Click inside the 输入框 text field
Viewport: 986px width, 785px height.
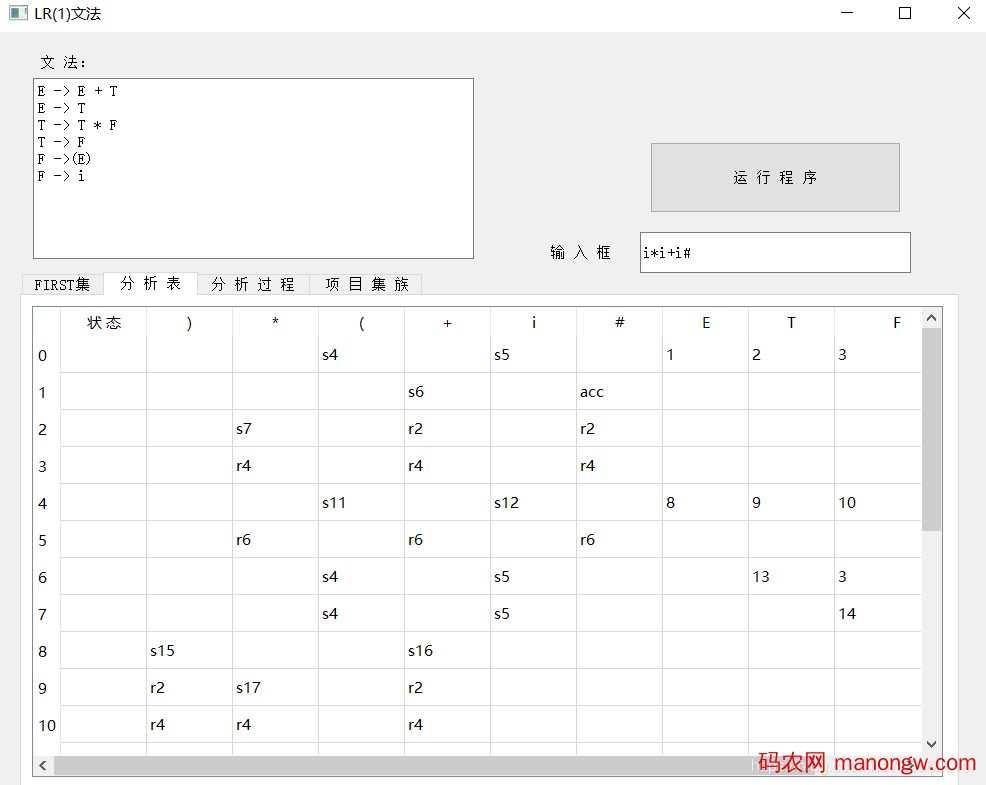775,252
